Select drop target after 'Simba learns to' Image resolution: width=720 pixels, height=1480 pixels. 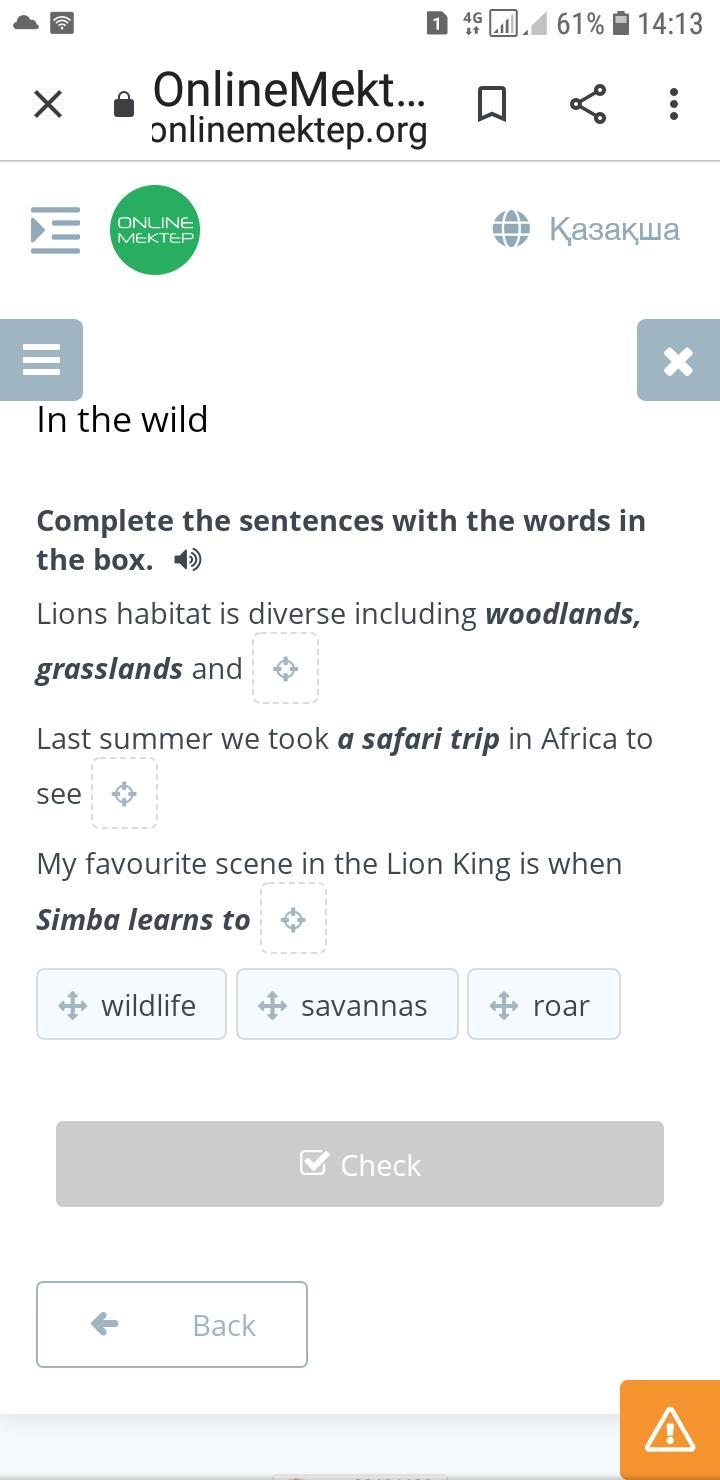(293, 919)
